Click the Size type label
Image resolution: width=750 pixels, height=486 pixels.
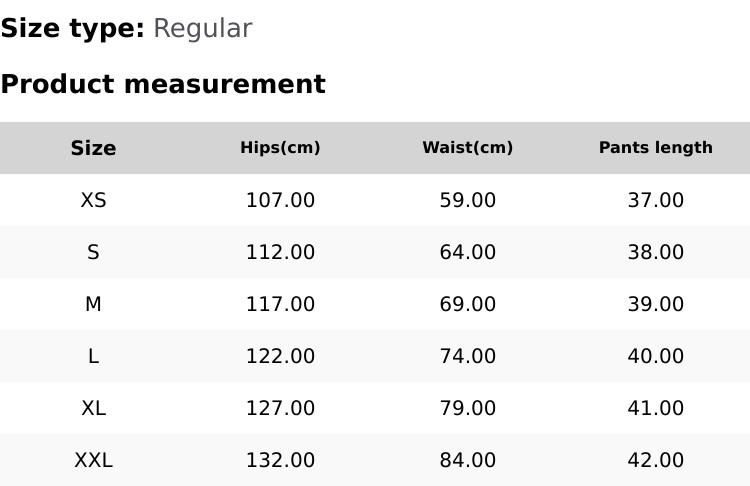click(72, 29)
